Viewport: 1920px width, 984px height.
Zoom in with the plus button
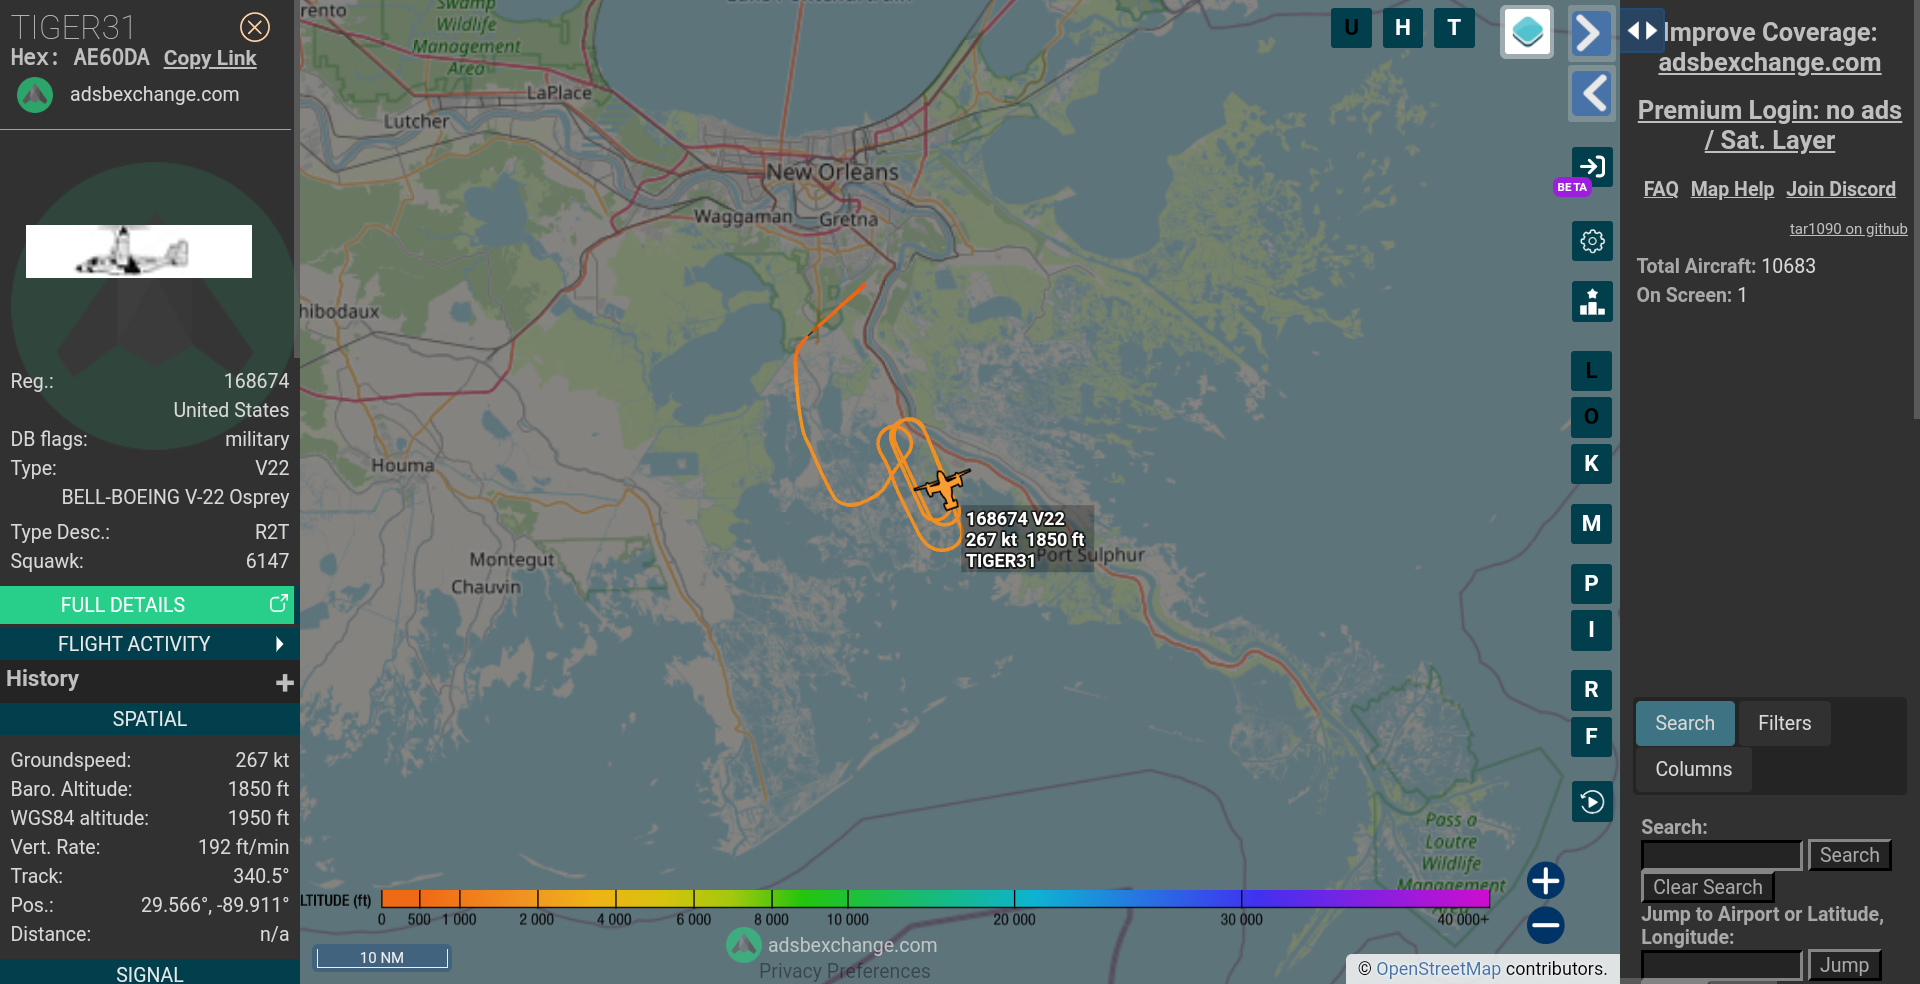pyautogui.click(x=1545, y=881)
